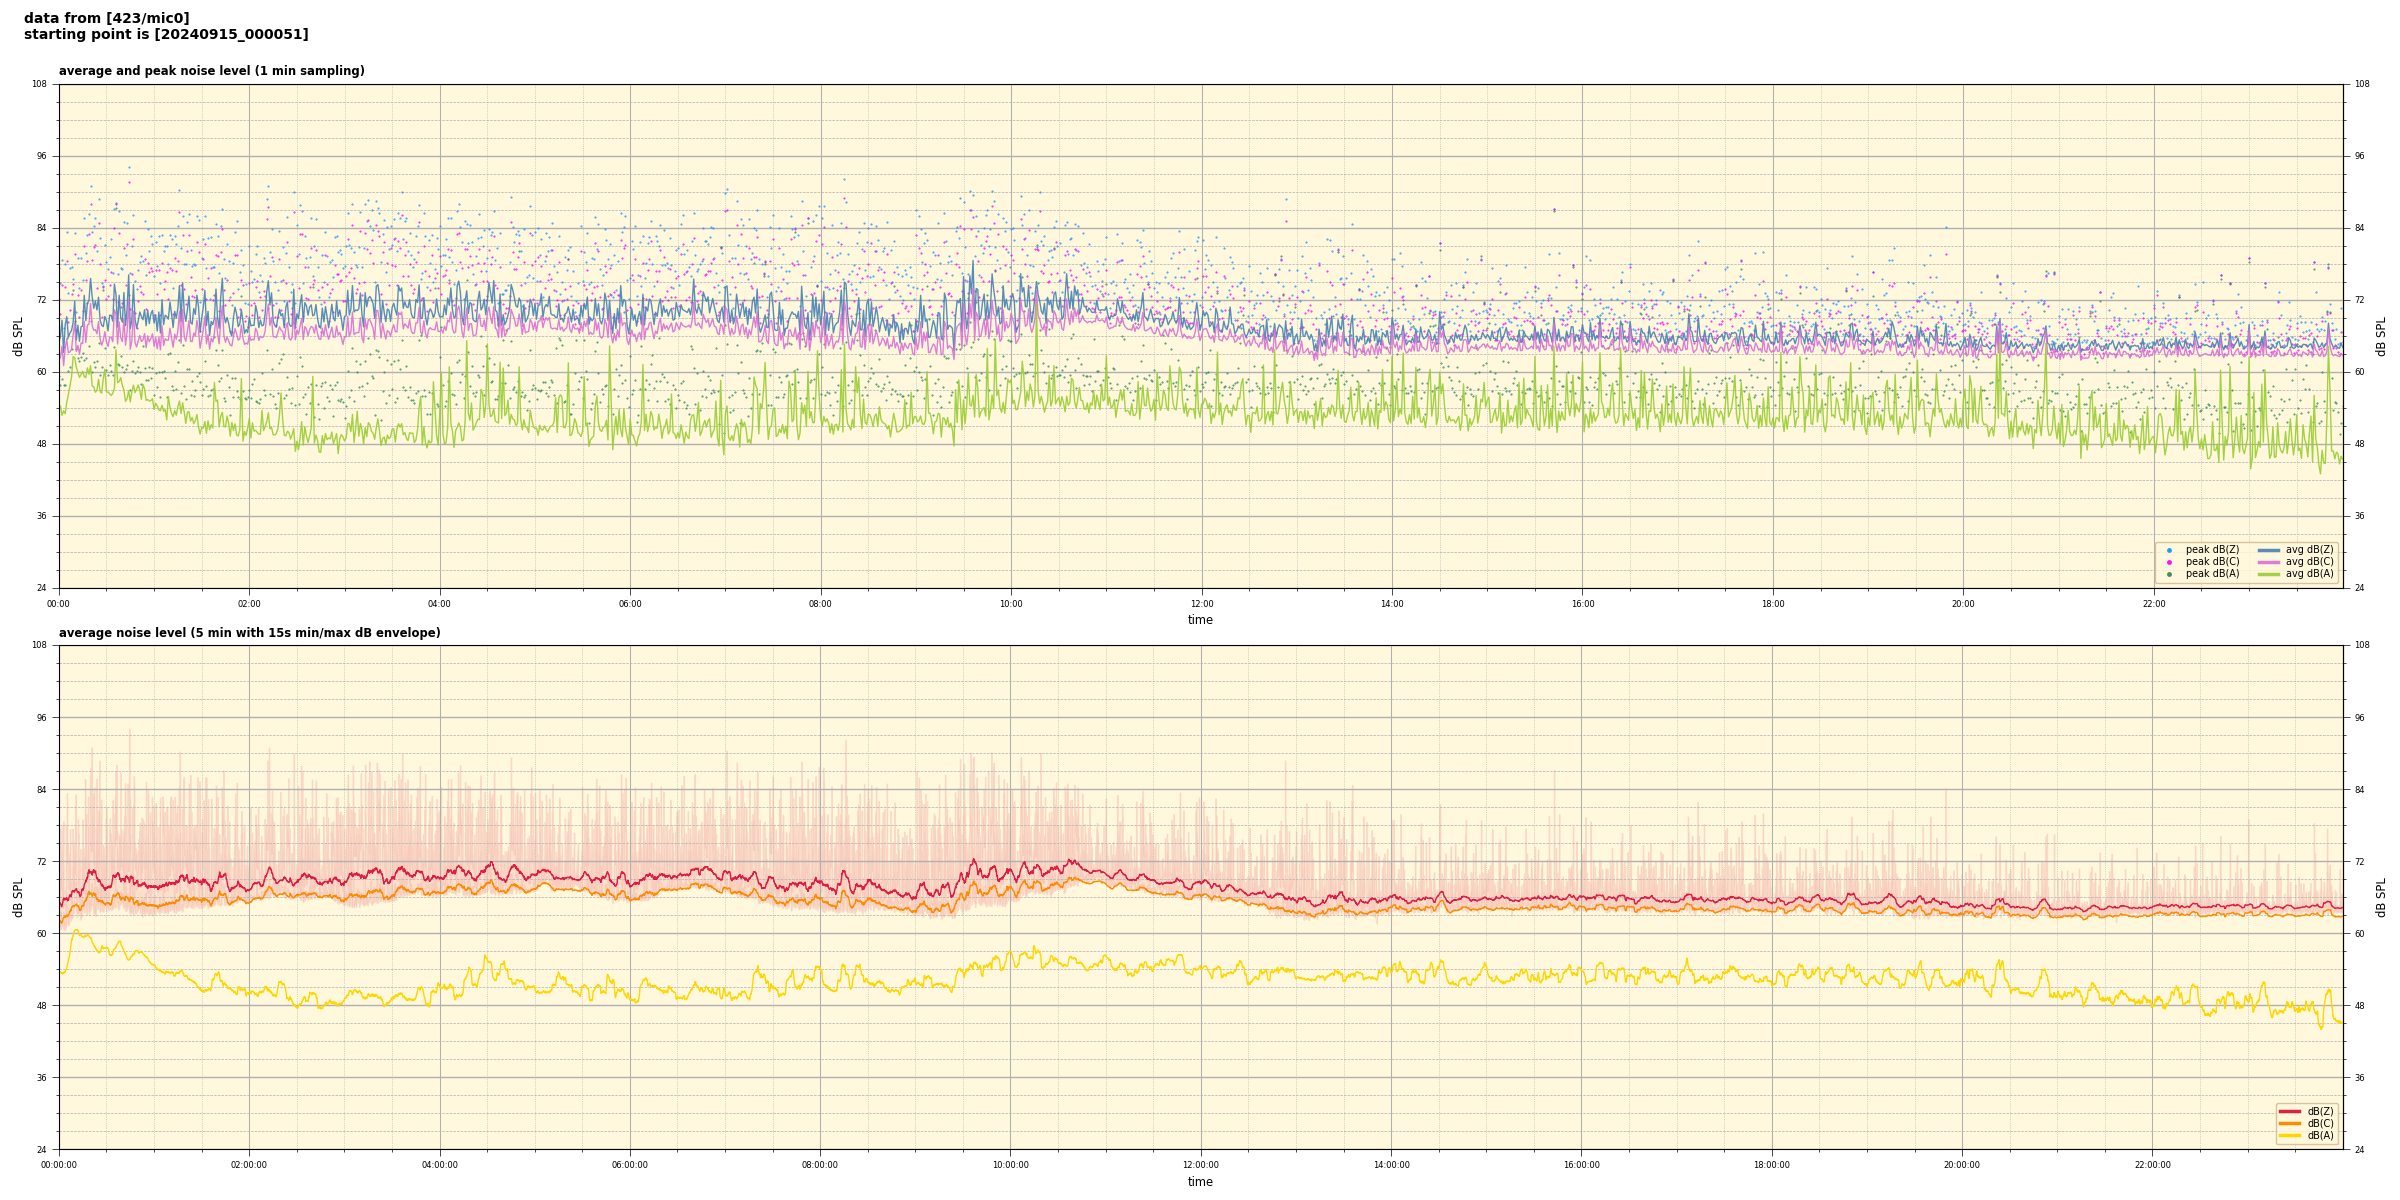Click the red dB(Z) swatch in bottom legend
The width and height of the screenshot is (2400, 1200).
(2289, 1111)
